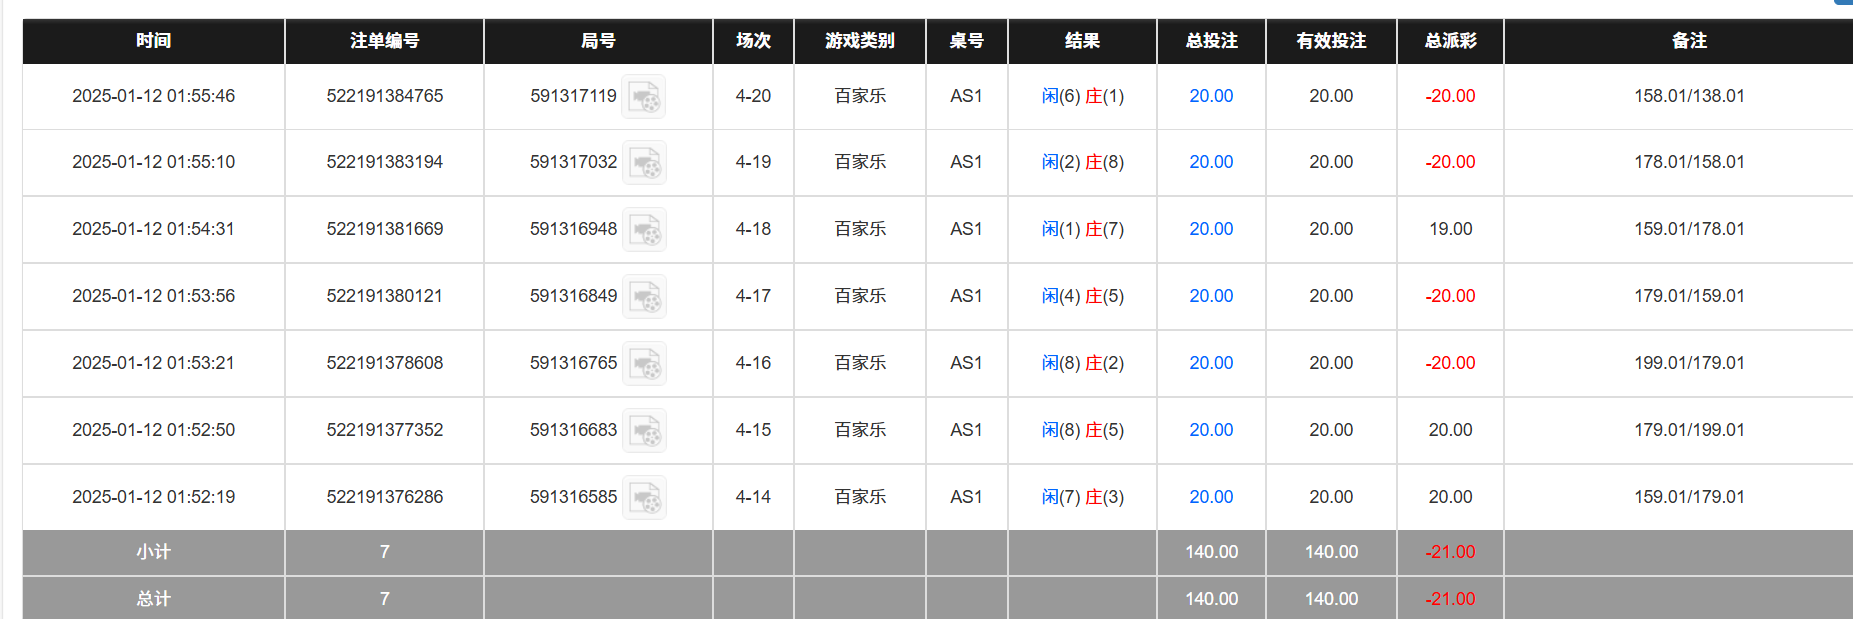Image resolution: width=1853 pixels, height=619 pixels.
Task: Click the 注单编号 column header
Action: coord(384,41)
